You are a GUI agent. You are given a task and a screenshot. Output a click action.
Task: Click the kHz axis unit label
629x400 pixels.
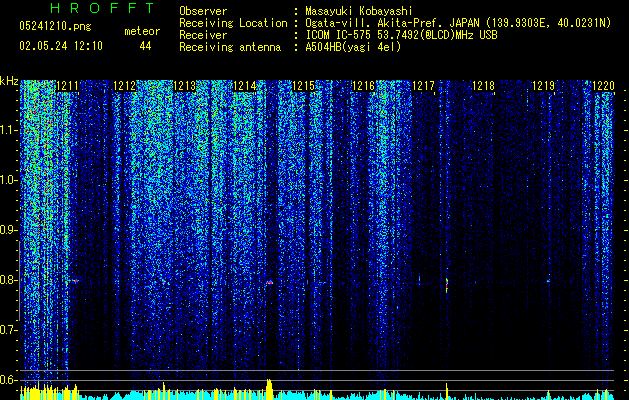9,81
